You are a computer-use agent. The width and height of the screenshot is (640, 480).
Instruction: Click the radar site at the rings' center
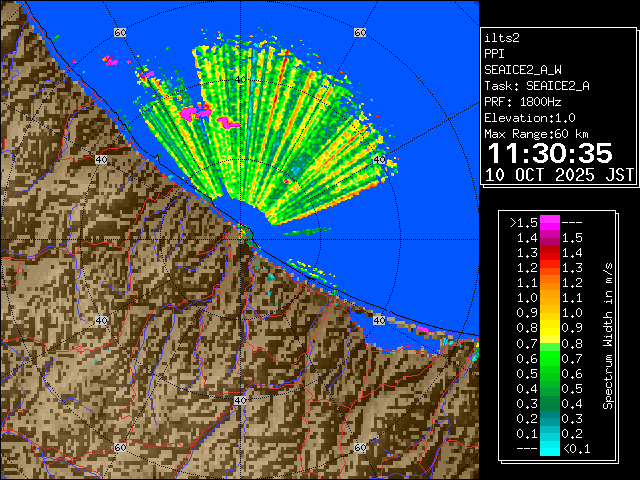click(240, 233)
